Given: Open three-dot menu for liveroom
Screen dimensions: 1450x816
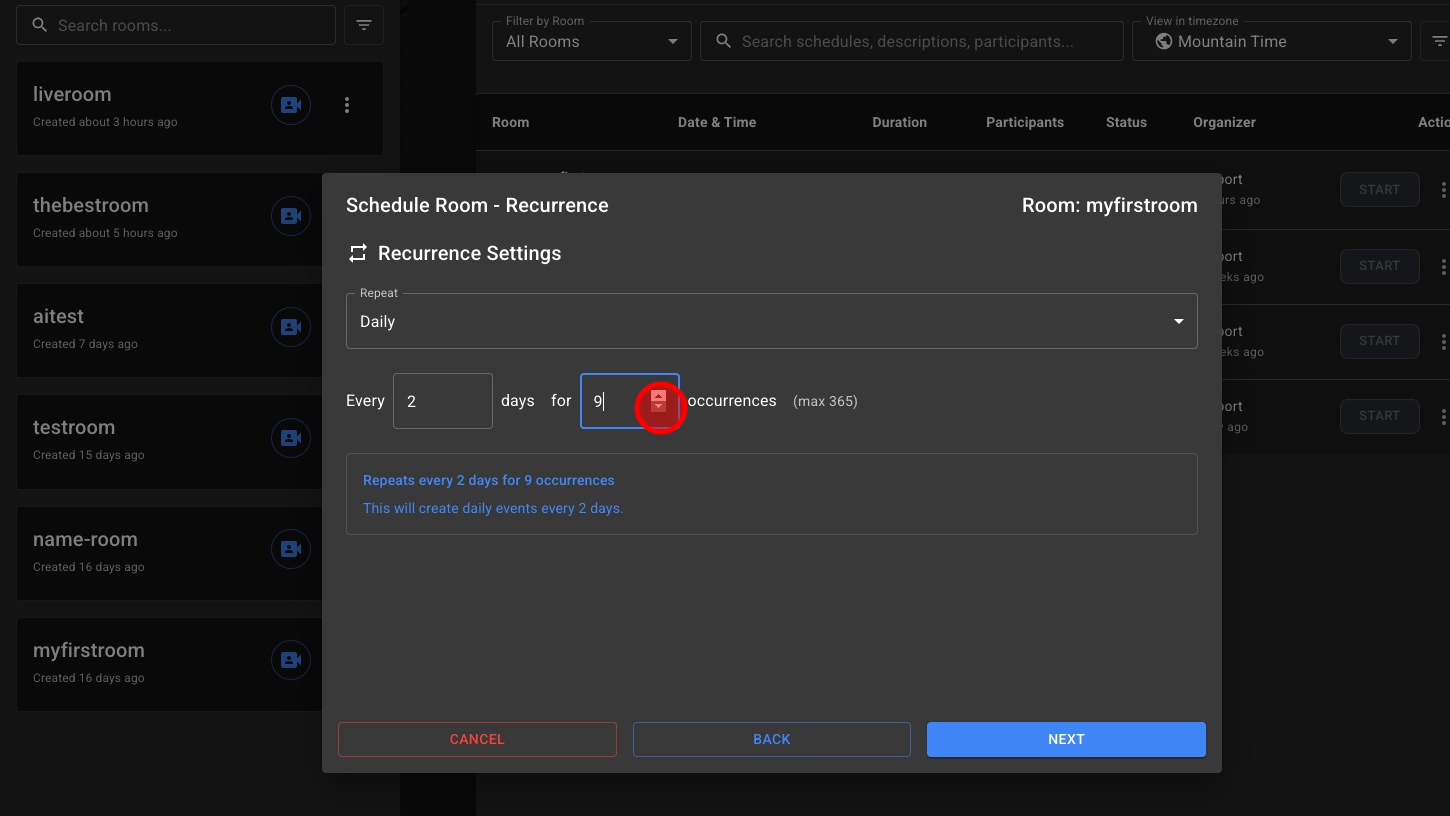Looking at the screenshot, I should coord(347,105).
